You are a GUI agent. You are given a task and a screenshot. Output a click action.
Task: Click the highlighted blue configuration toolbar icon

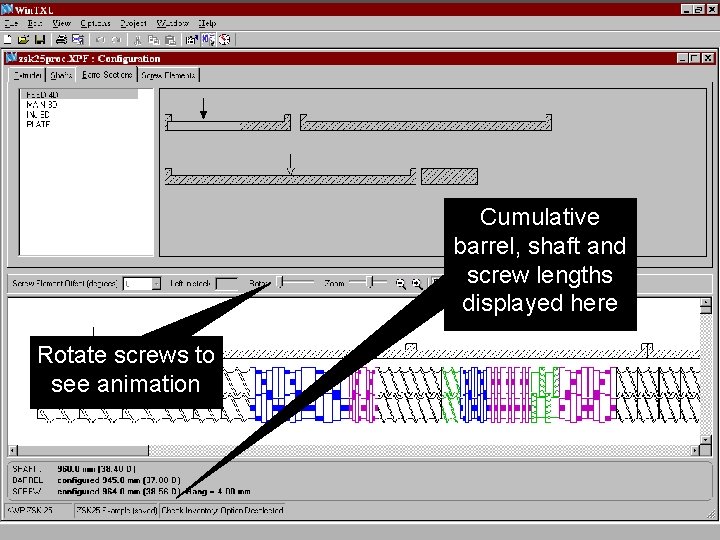(x=208, y=40)
